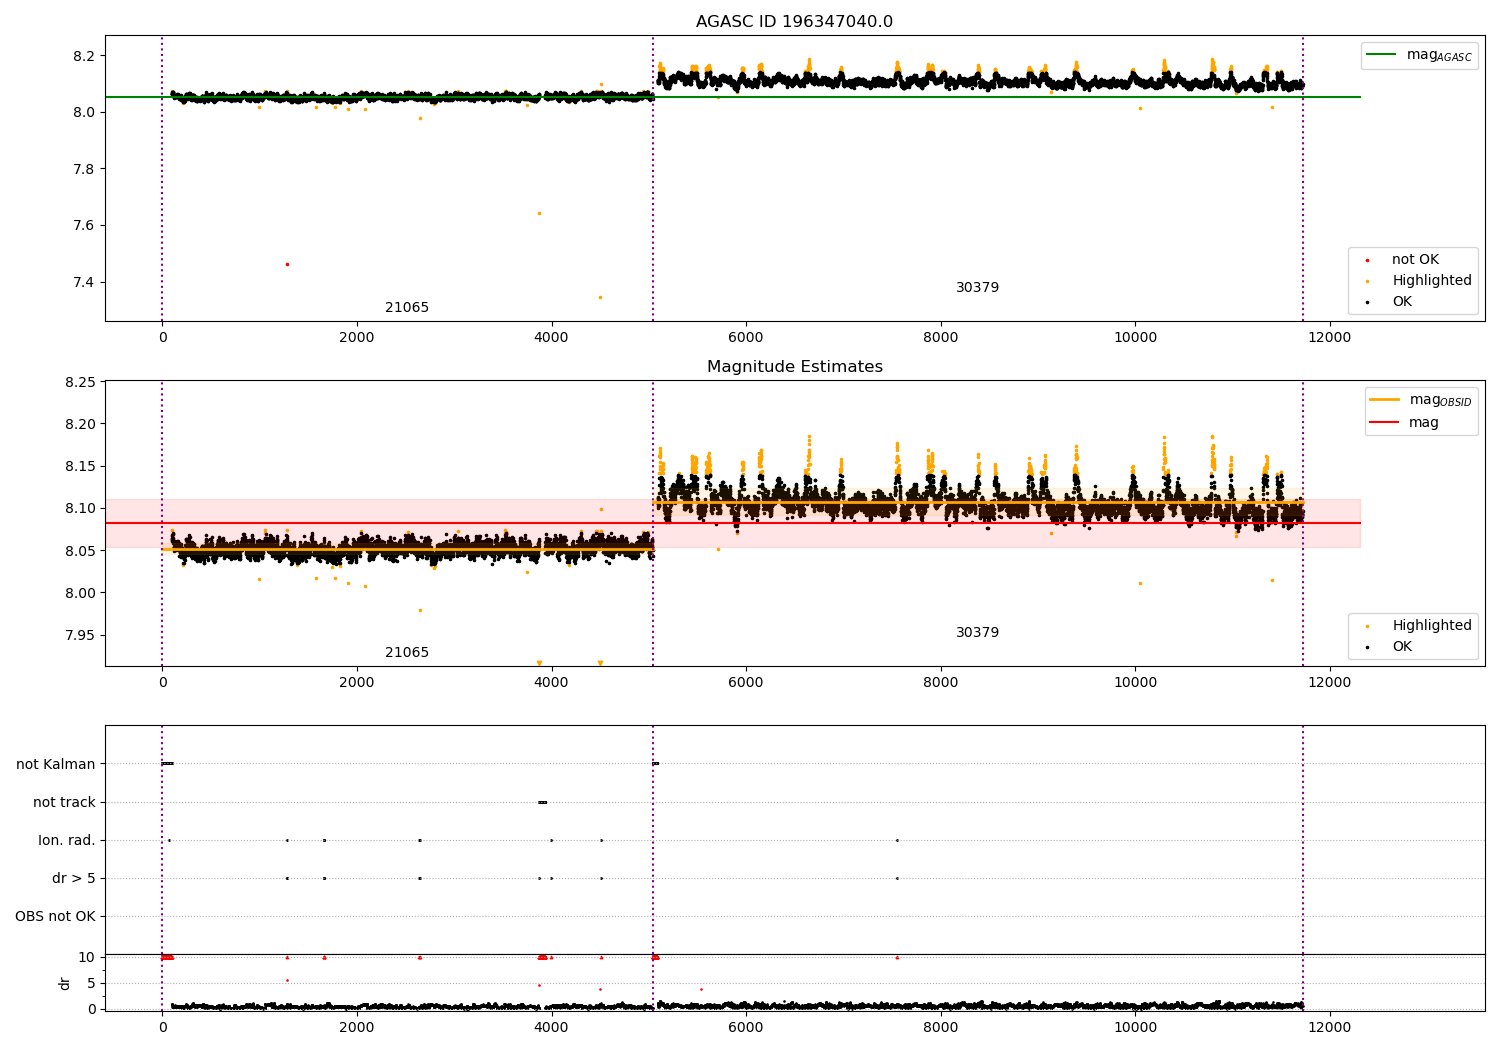Pick the orange line sample beside mag OBSID
The image size is (1500, 1050).
point(1384,400)
